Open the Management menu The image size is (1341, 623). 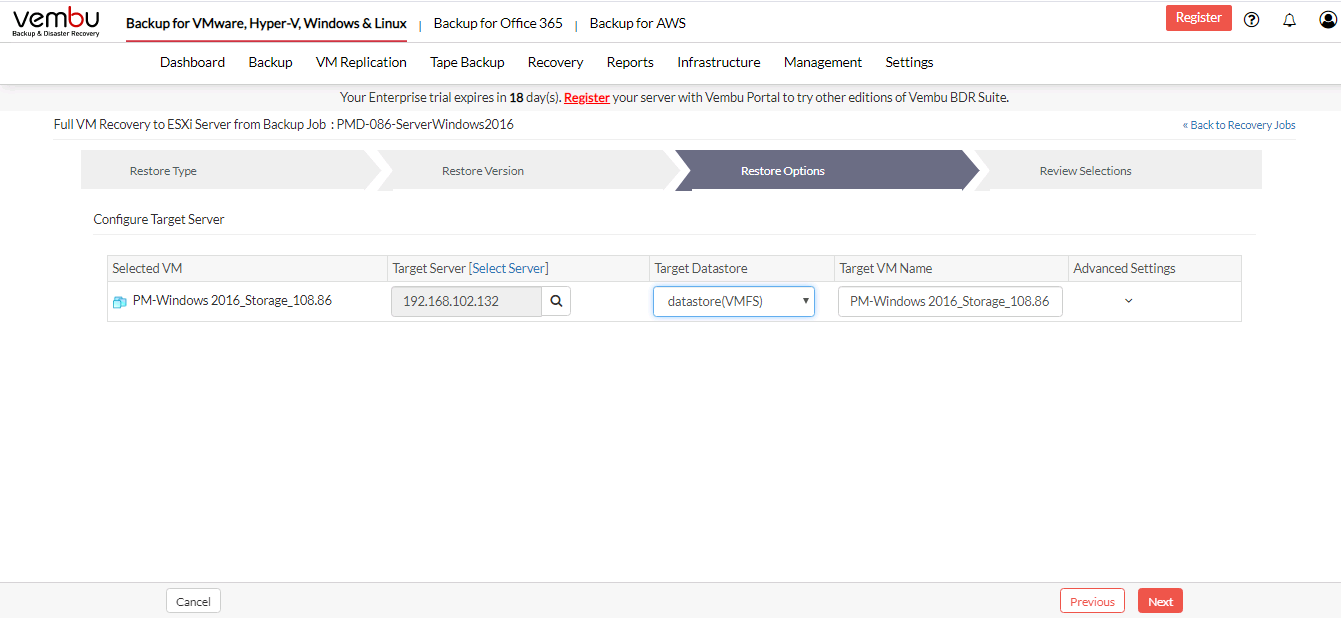(x=823, y=62)
